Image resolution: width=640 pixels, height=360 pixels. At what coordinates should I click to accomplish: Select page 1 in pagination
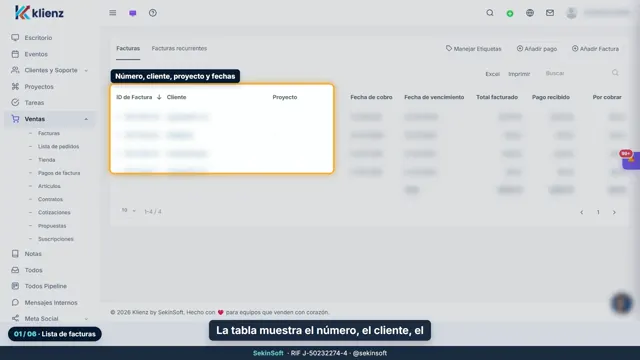tap(598, 212)
